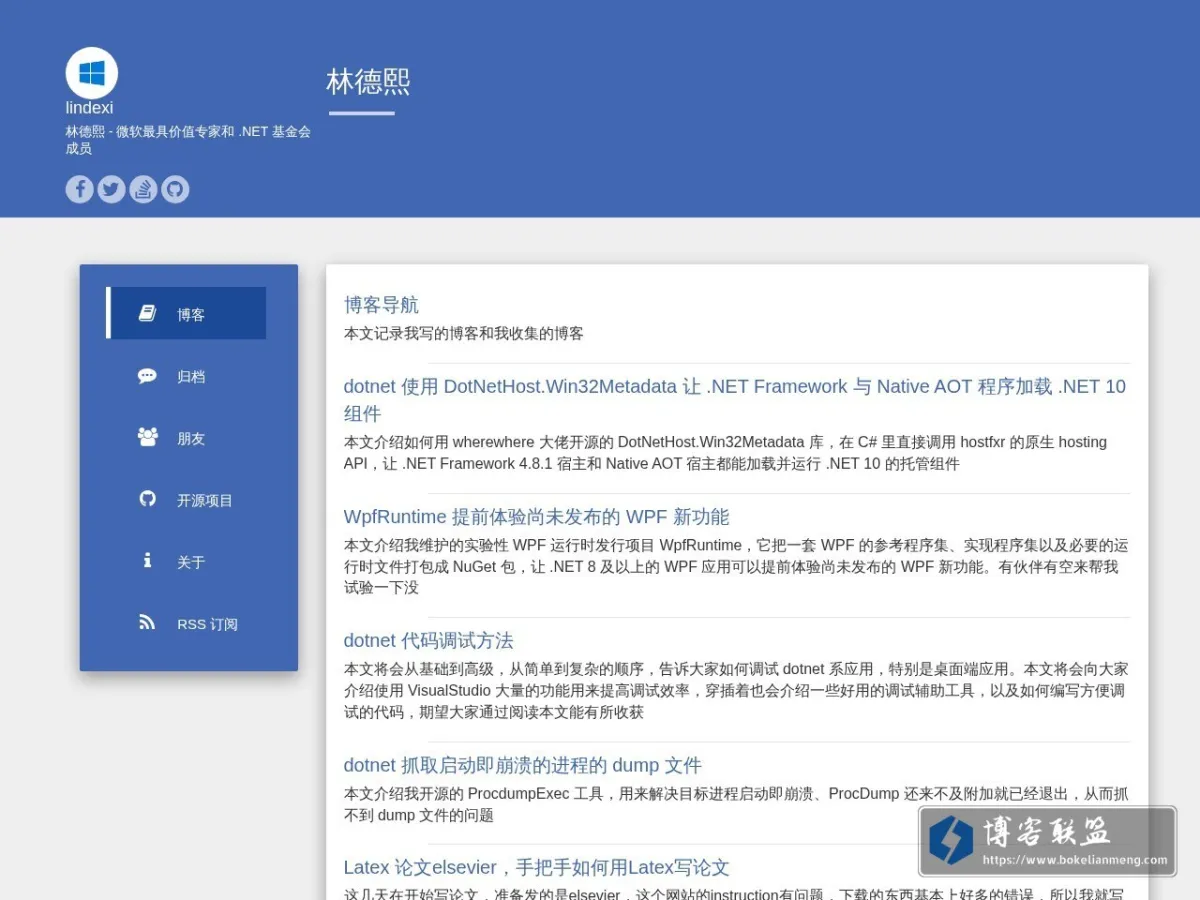
Task: Click summary mentioning ProcdumpExec 工具
Action: pos(736,805)
